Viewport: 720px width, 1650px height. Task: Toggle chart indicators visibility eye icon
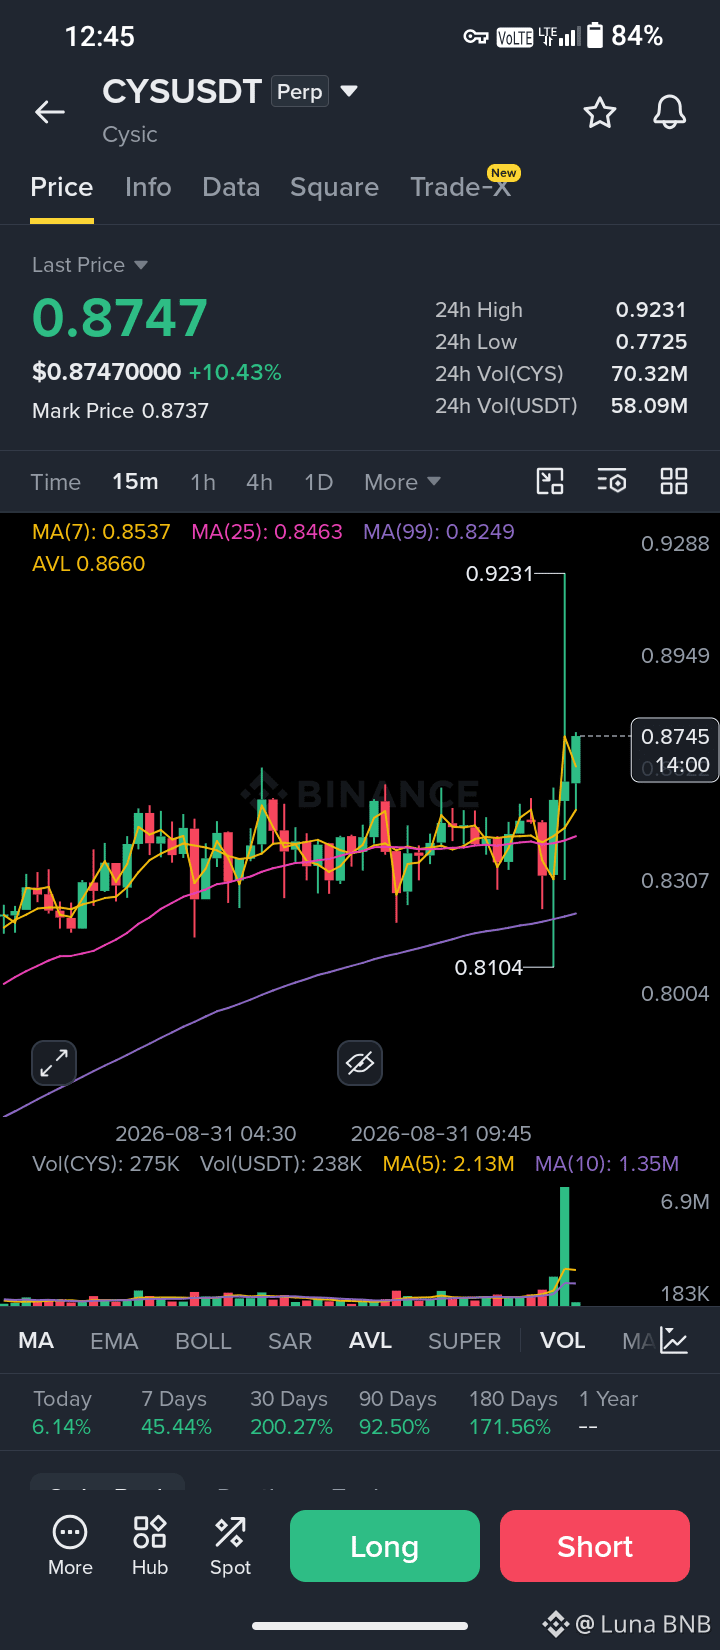click(x=360, y=1063)
